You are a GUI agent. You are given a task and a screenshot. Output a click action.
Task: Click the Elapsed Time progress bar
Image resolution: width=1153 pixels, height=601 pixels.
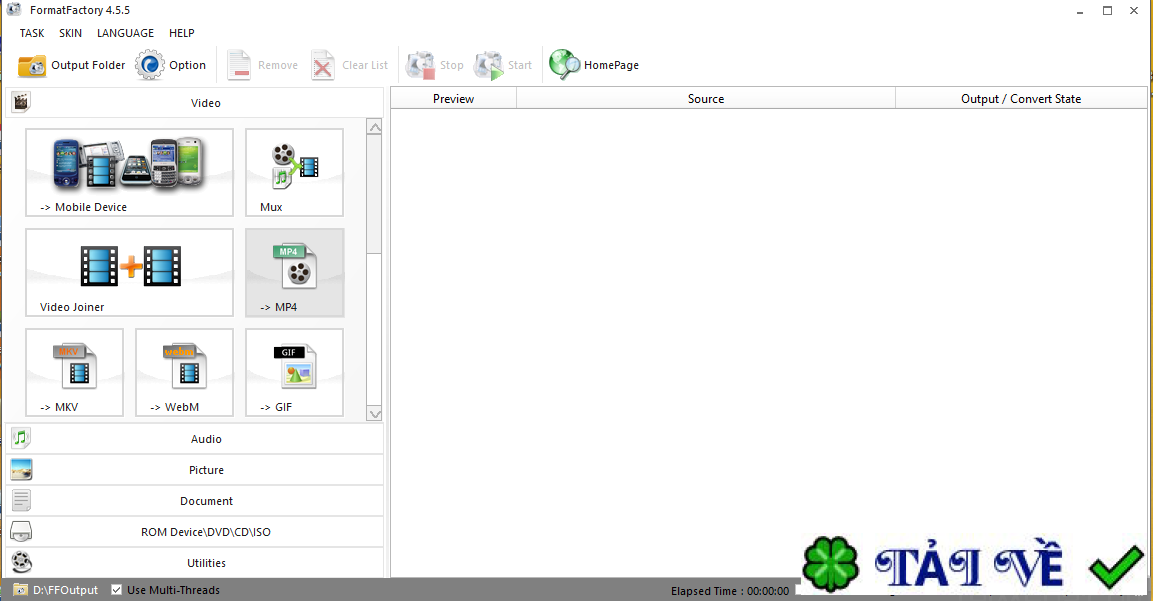pyautogui.click(x=730, y=590)
